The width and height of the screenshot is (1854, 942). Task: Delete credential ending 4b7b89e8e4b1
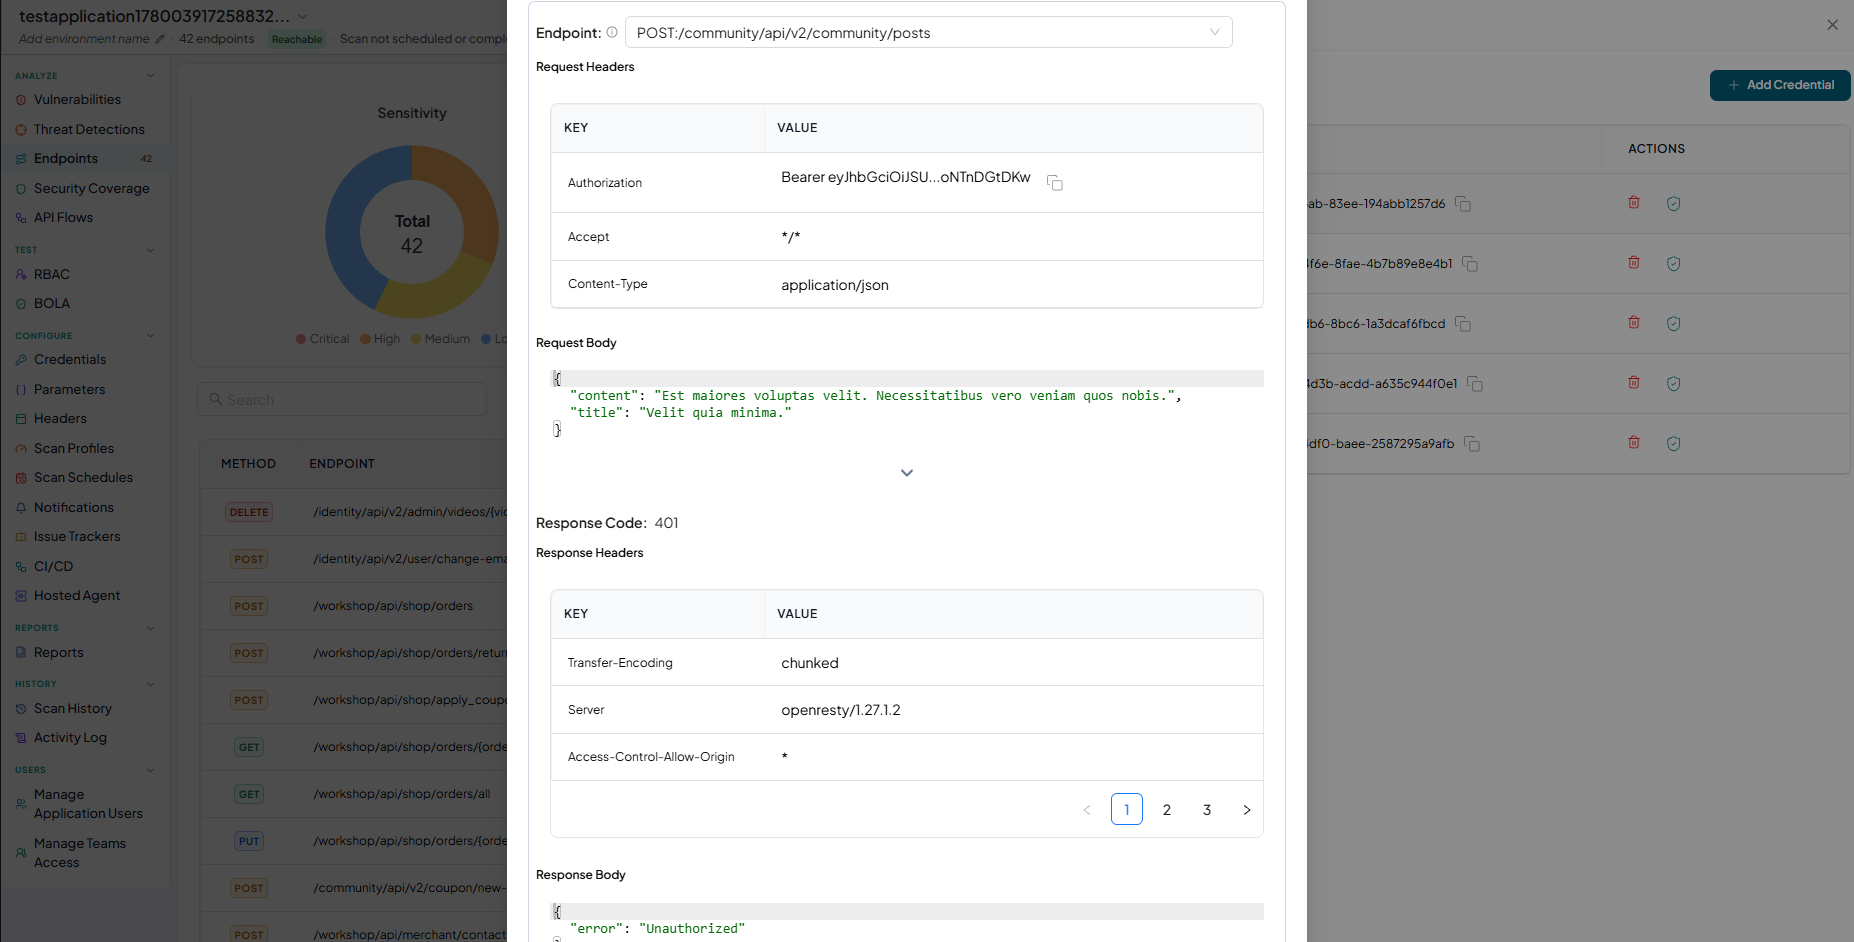[x=1634, y=263]
